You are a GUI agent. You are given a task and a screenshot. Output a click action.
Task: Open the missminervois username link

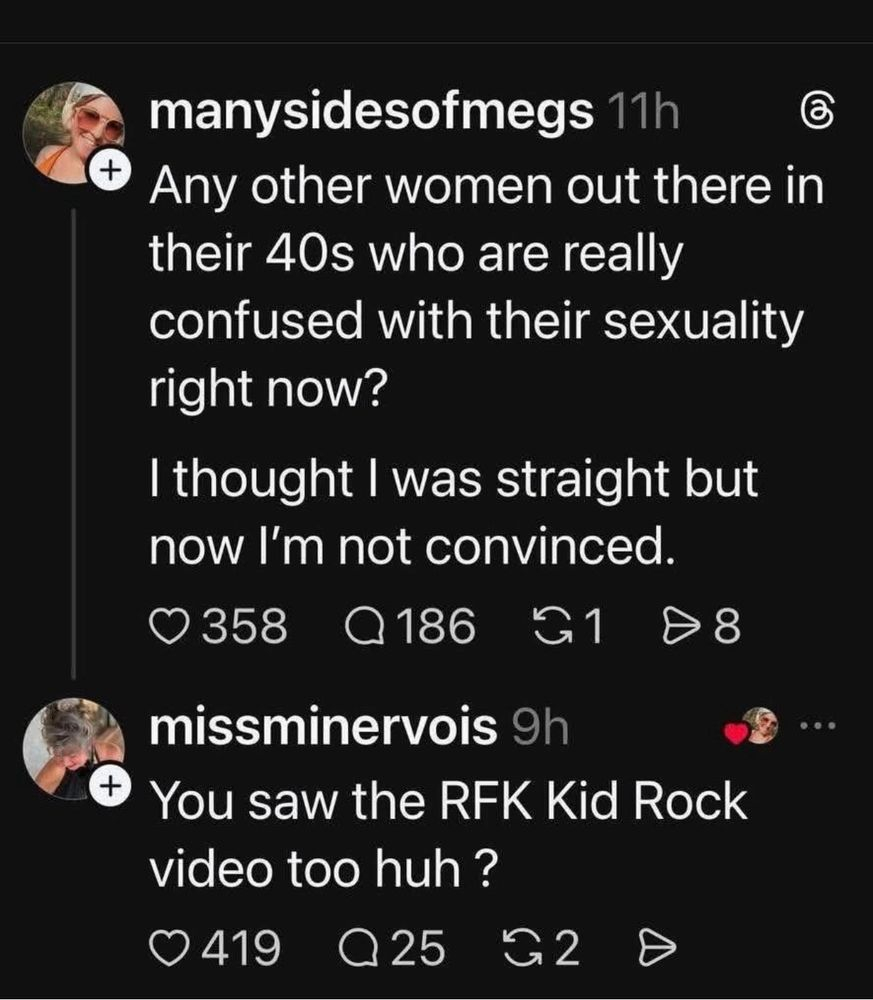pyautogui.click(x=322, y=729)
